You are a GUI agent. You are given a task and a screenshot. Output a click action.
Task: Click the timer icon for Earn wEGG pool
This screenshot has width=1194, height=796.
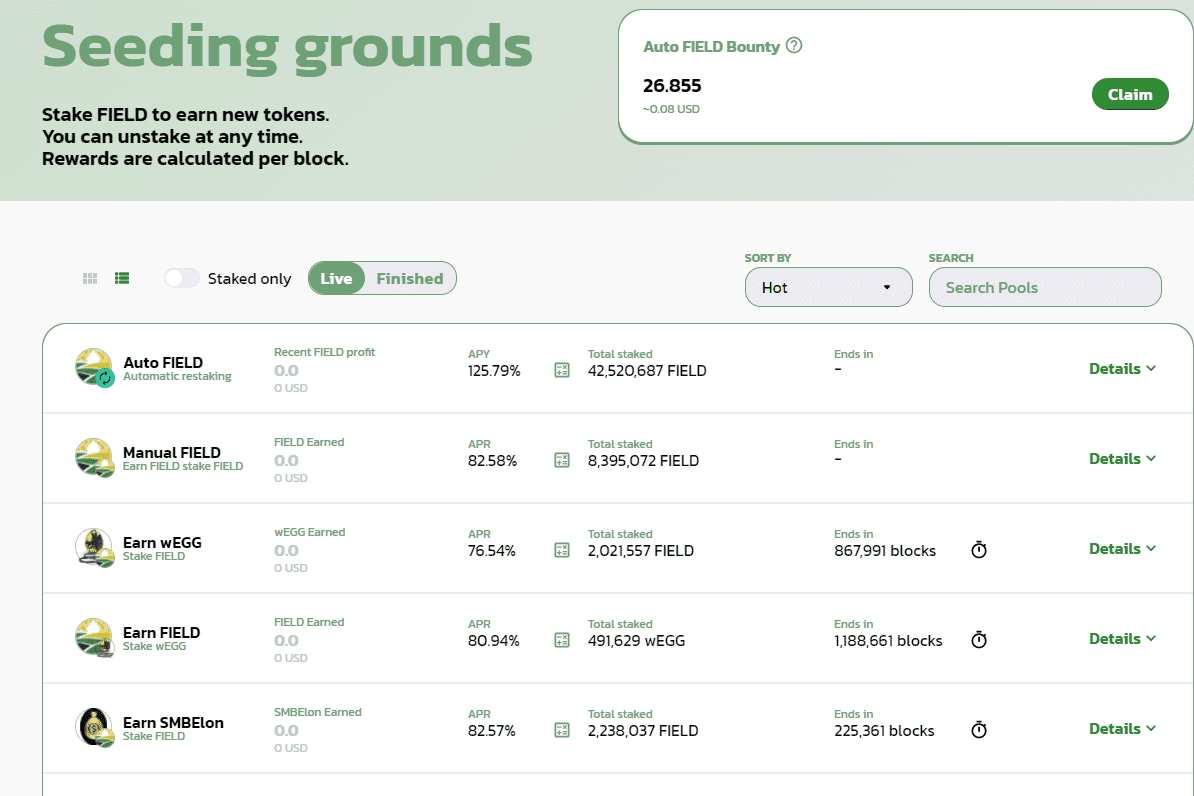pos(978,549)
